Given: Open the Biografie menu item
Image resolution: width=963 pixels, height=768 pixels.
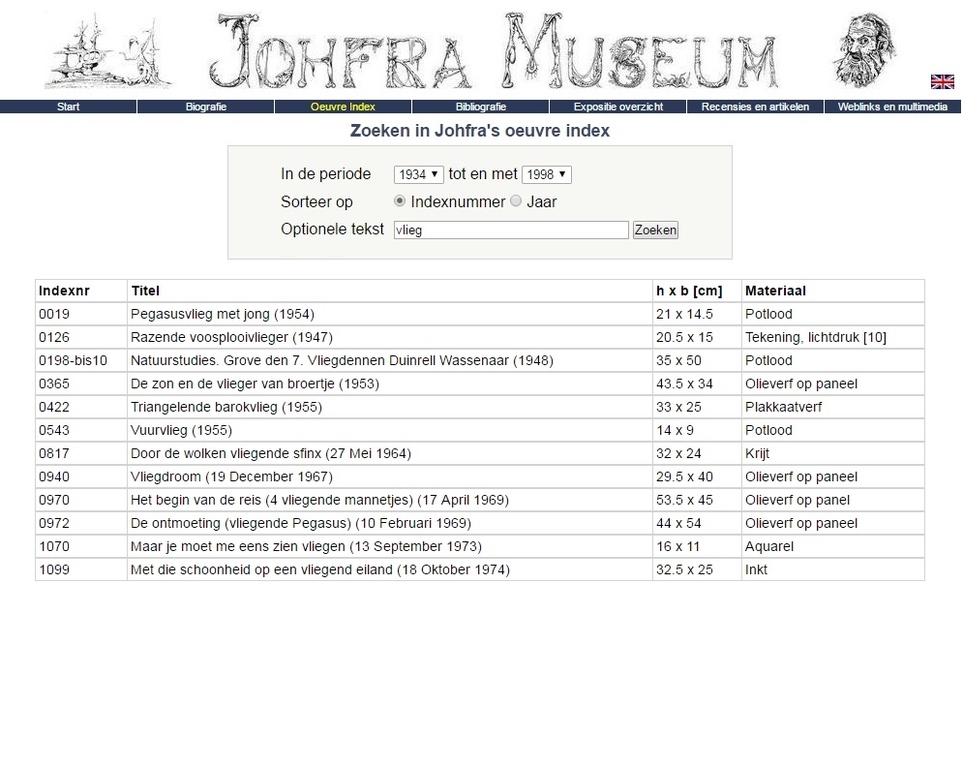Looking at the screenshot, I should [x=206, y=107].
